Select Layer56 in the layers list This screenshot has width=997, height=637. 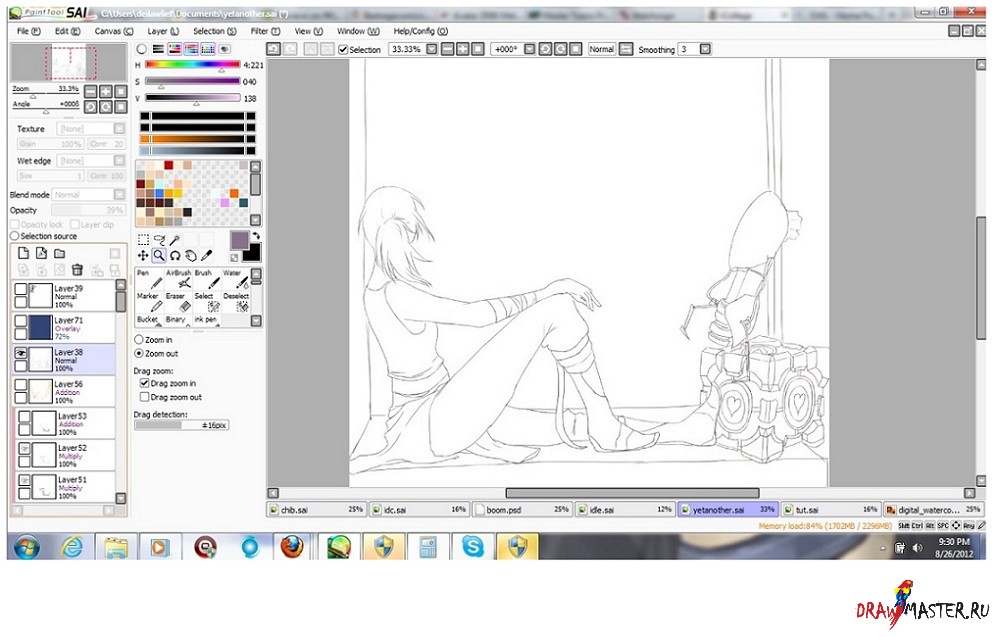click(64, 392)
